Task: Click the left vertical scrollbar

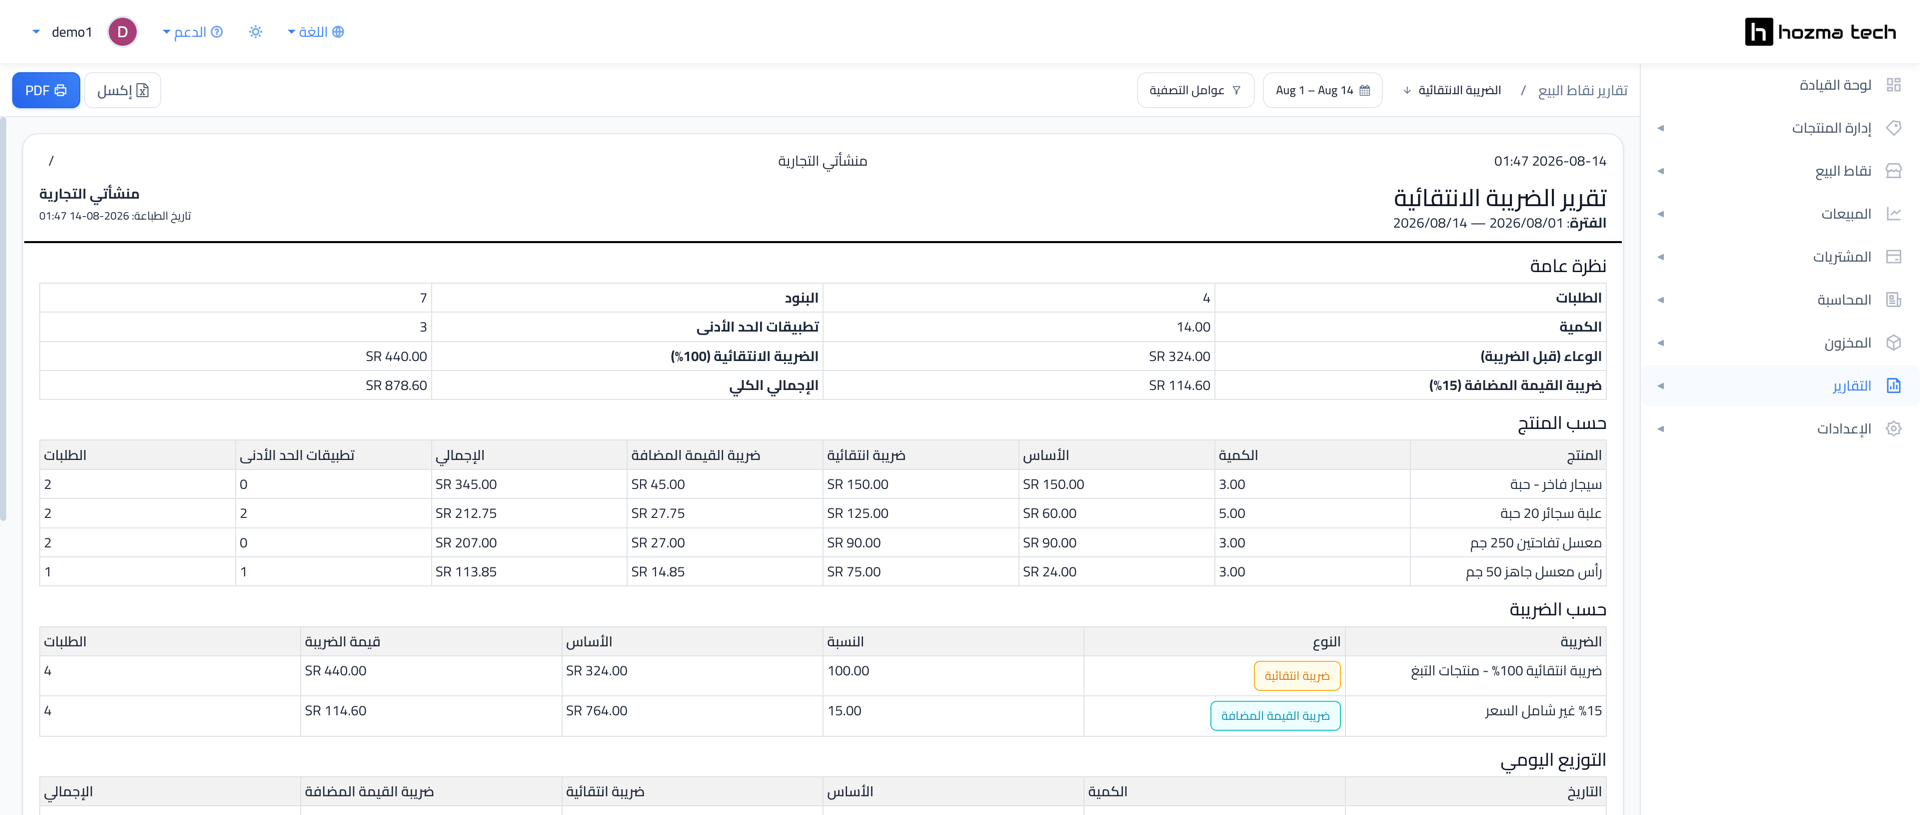Action: (3, 320)
